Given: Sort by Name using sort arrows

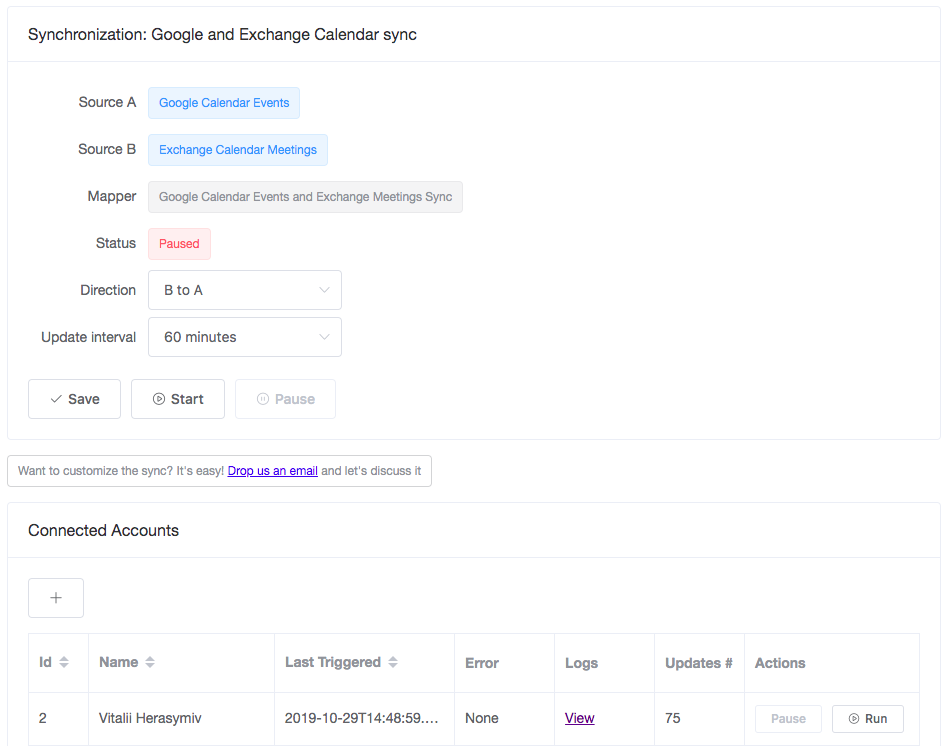Looking at the screenshot, I should pyautogui.click(x=150, y=662).
